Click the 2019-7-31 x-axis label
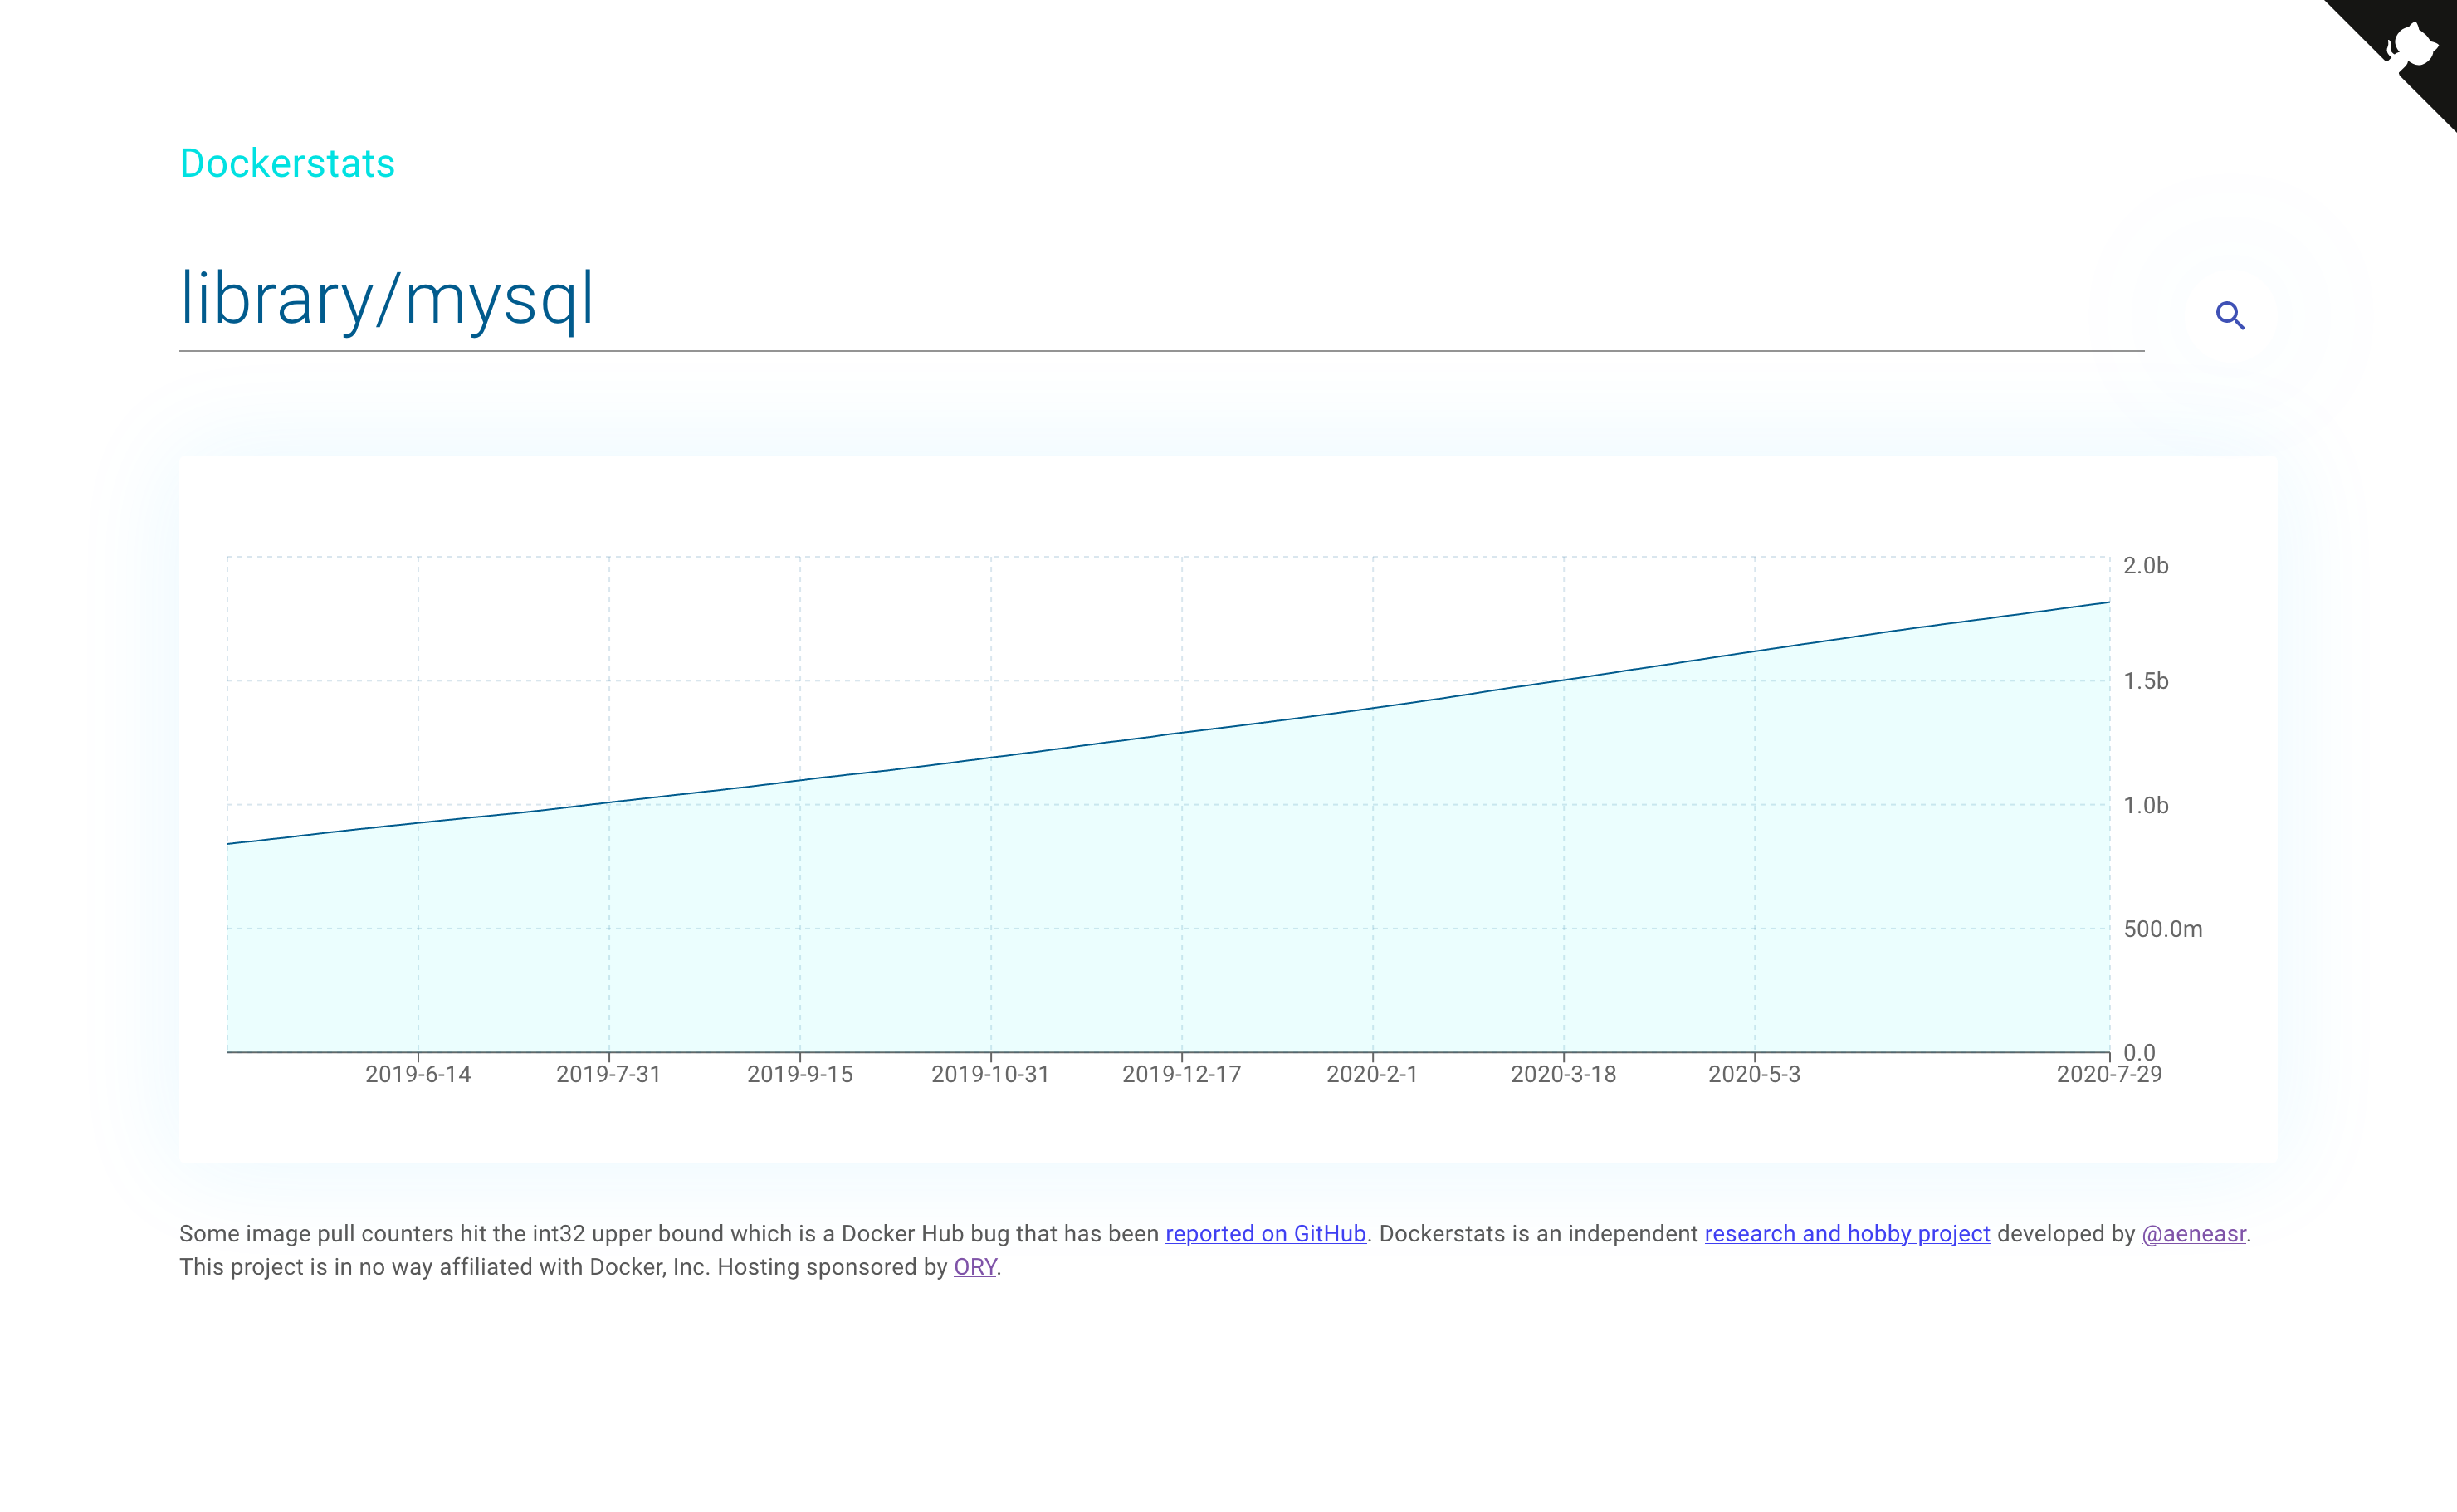Screen dimensions: 2457x1512 tap(608, 1074)
